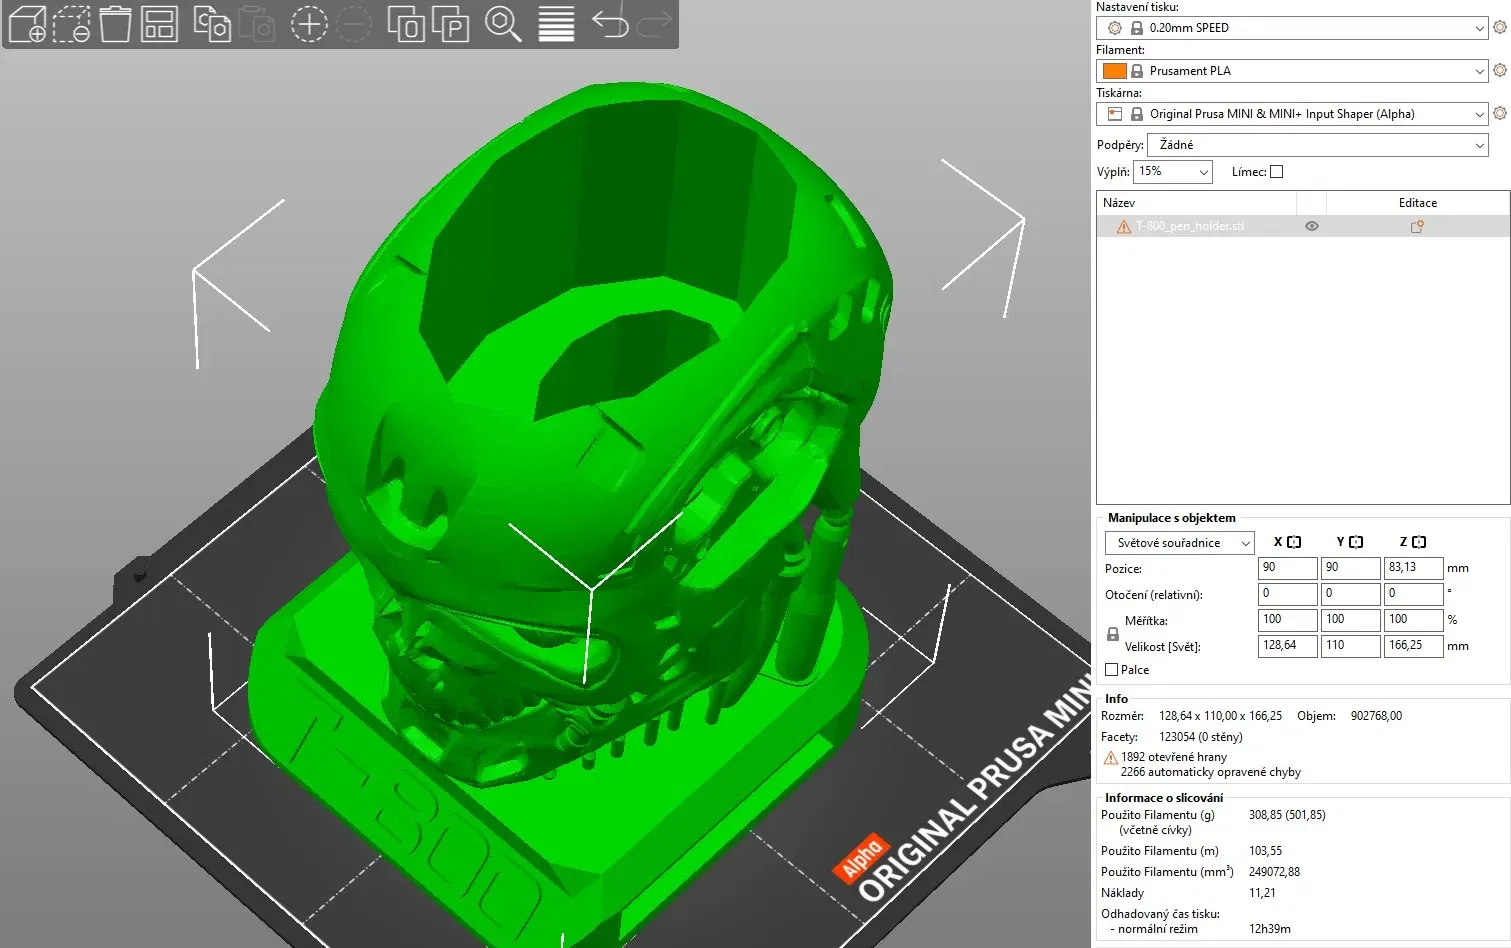
Task: Click the warning icon beside T-800_pen_holder.stl
Action: [1124, 227]
